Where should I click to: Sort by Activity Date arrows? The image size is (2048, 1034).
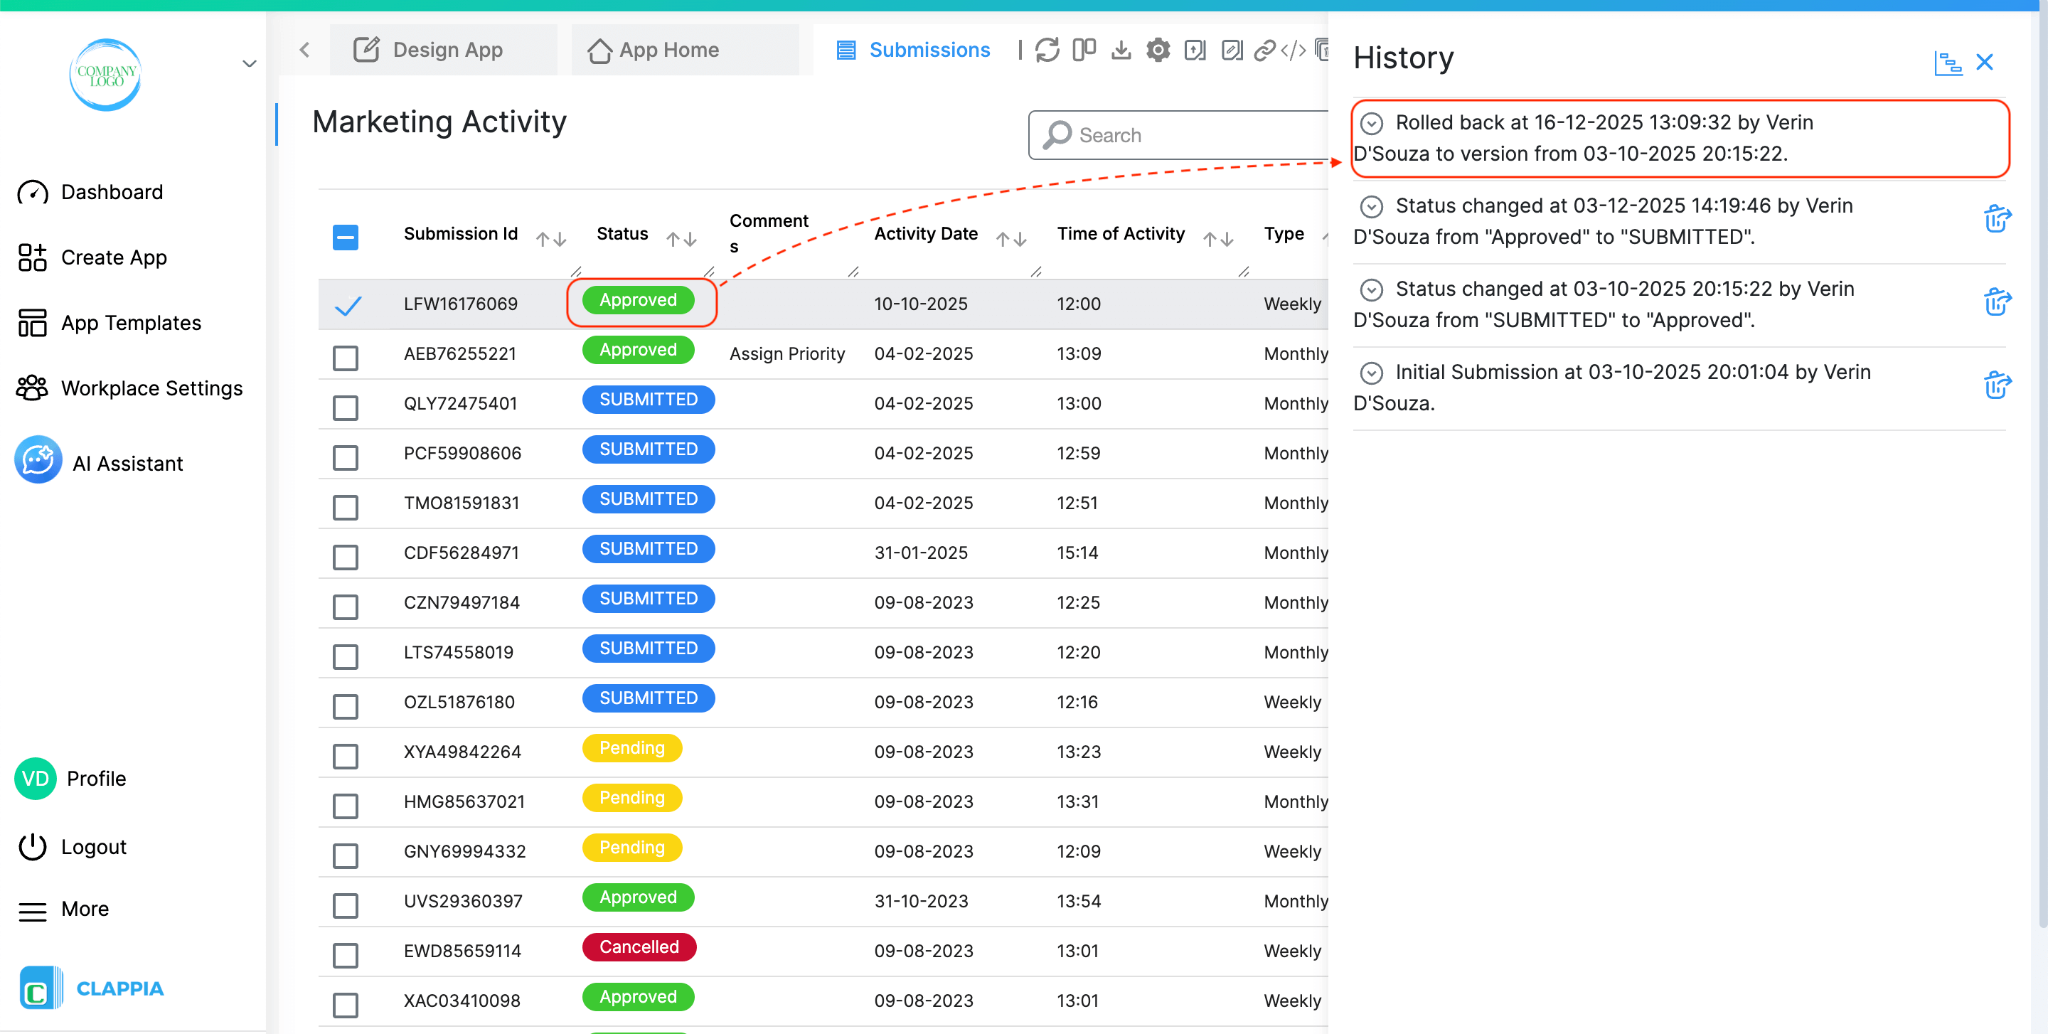(1012, 239)
